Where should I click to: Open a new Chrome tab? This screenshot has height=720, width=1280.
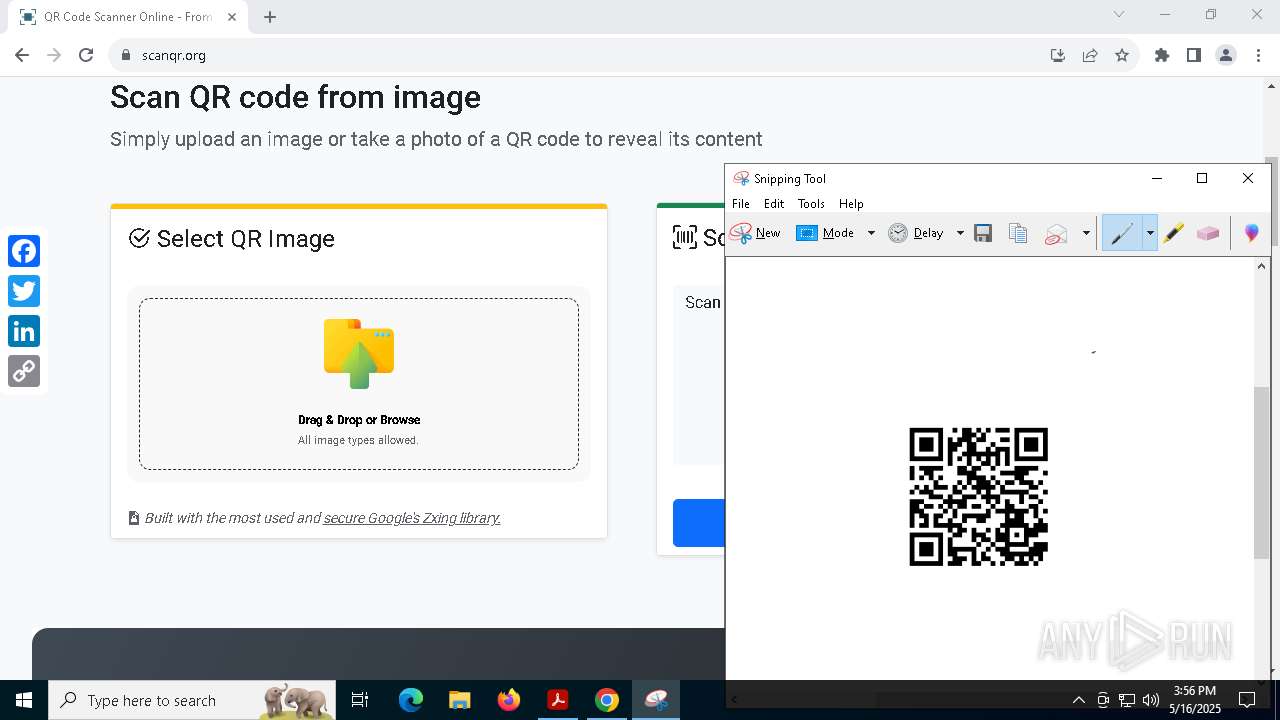[270, 17]
